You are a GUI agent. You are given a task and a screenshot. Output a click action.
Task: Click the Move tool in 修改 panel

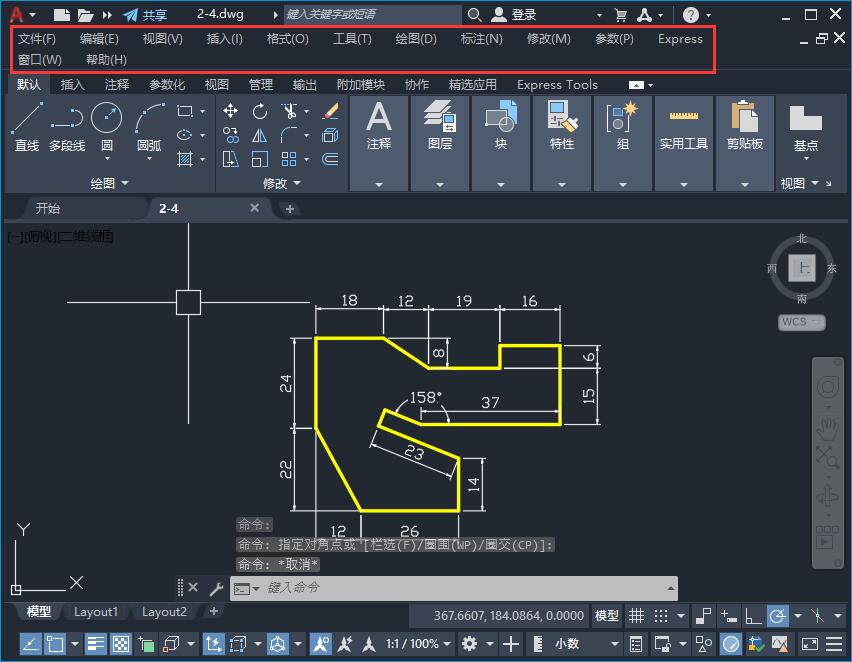pyautogui.click(x=231, y=110)
